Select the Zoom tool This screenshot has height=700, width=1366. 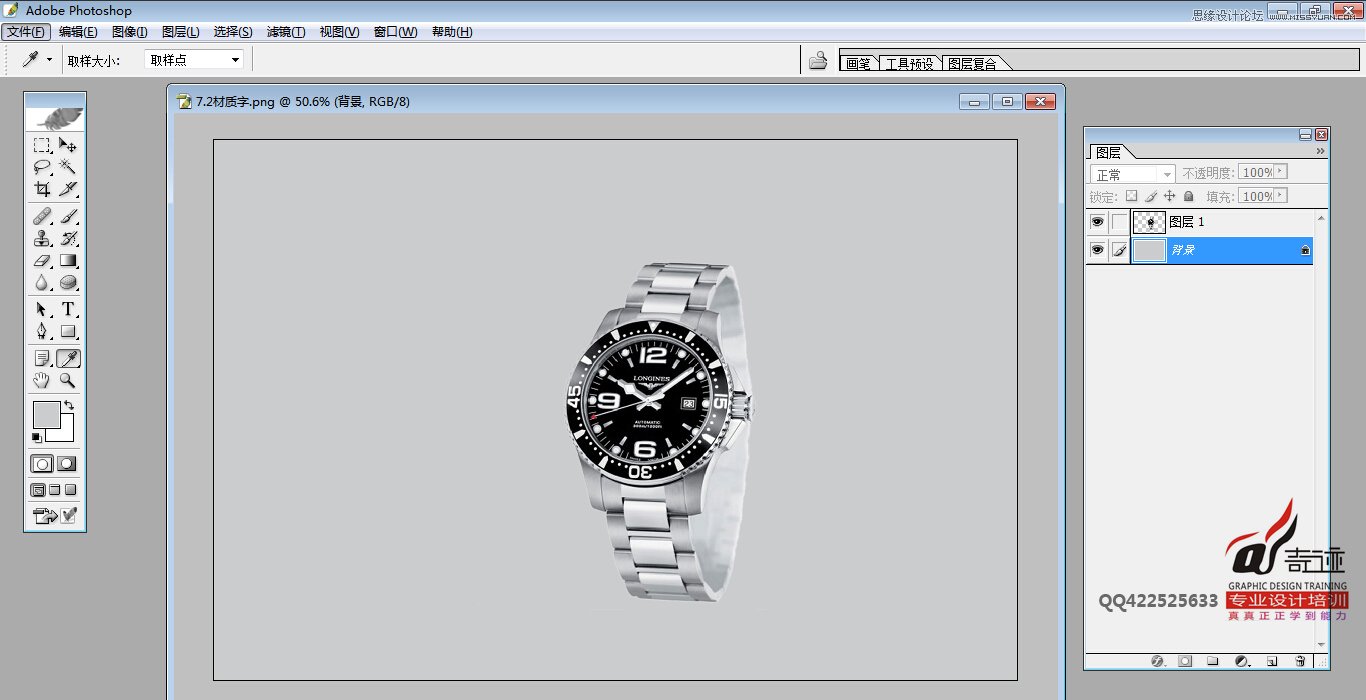(68, 380)
